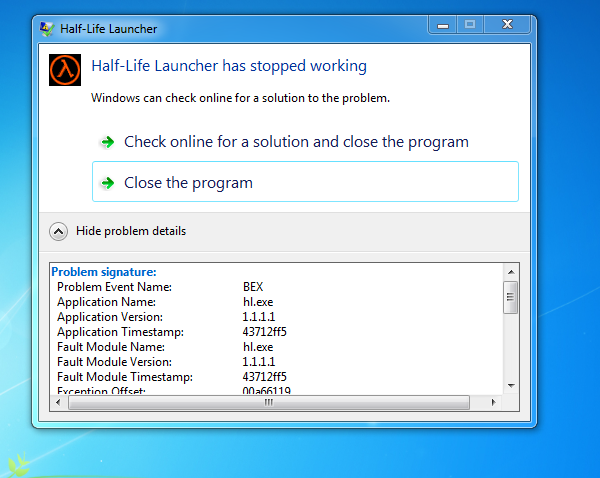Click 1.1.1.1 beside Fault Module Version
This screenshot has height=478, width=600.
coord(259,362)
